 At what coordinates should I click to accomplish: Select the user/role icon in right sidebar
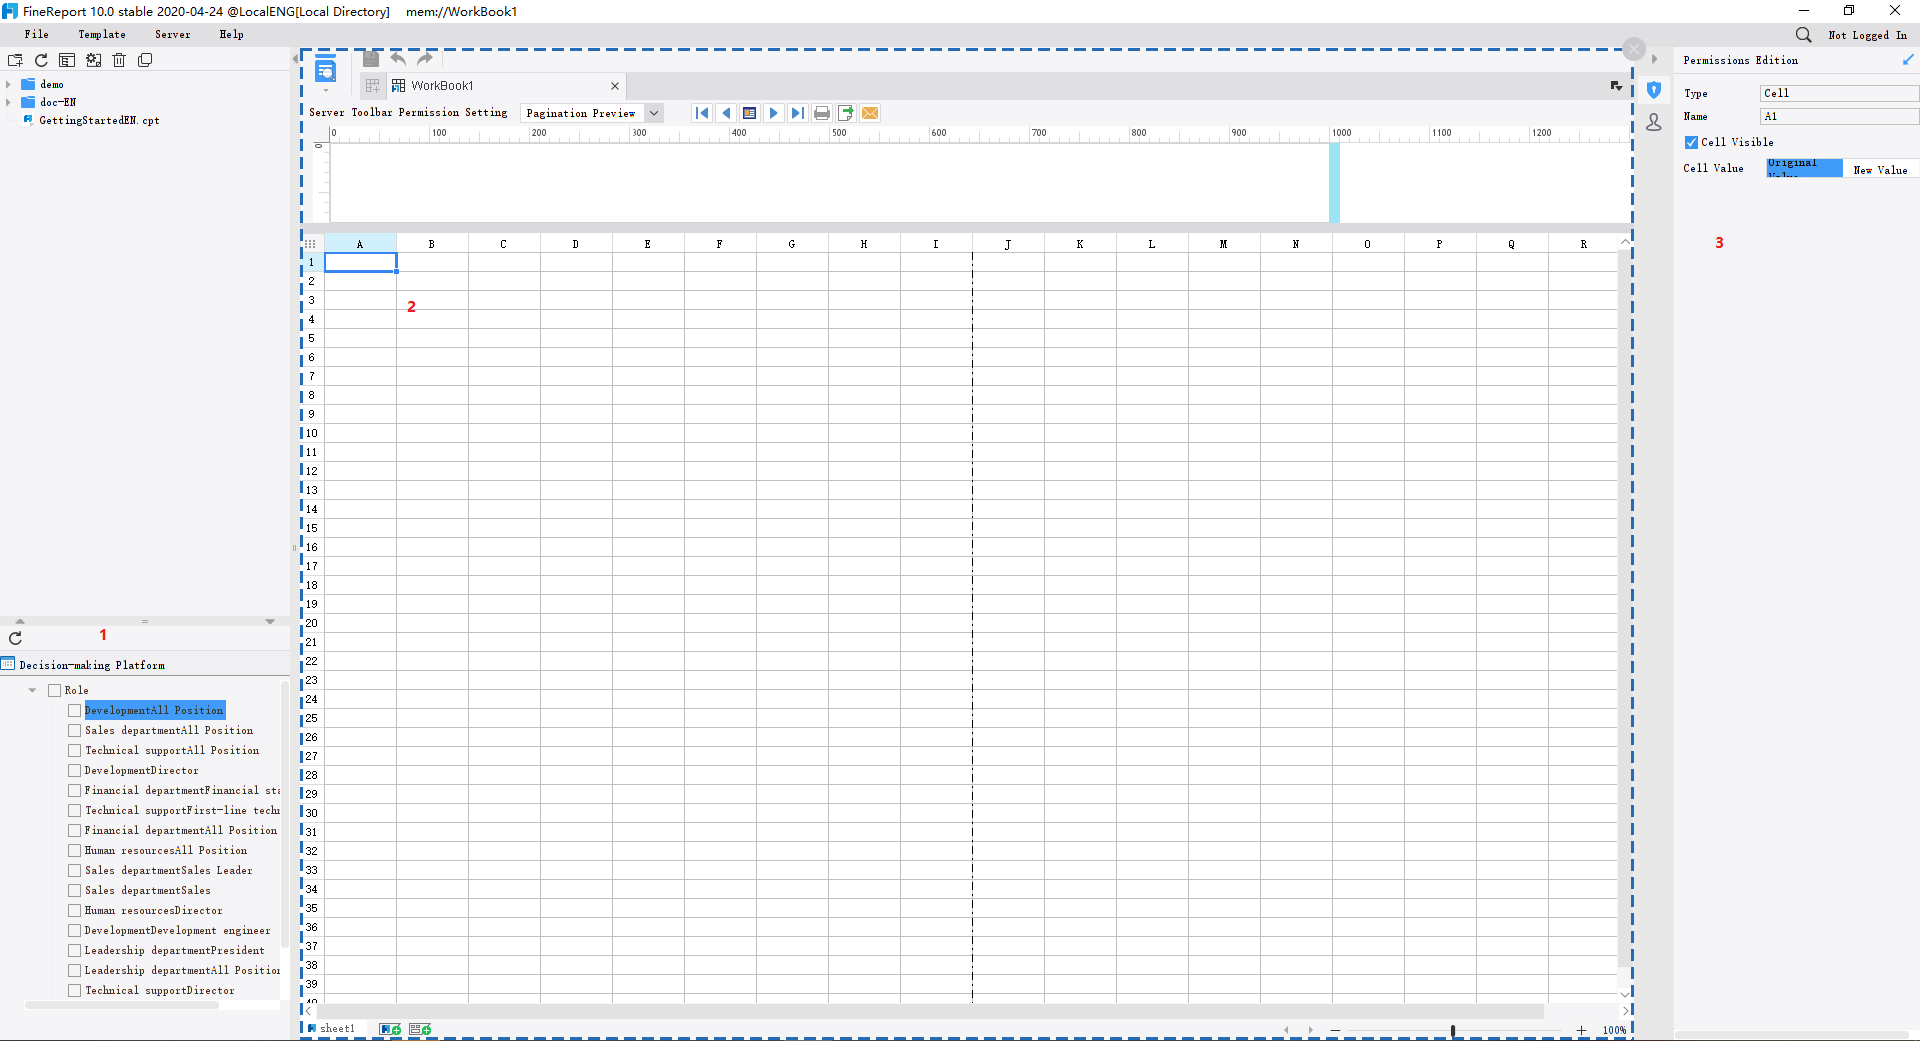point(1654,122)
